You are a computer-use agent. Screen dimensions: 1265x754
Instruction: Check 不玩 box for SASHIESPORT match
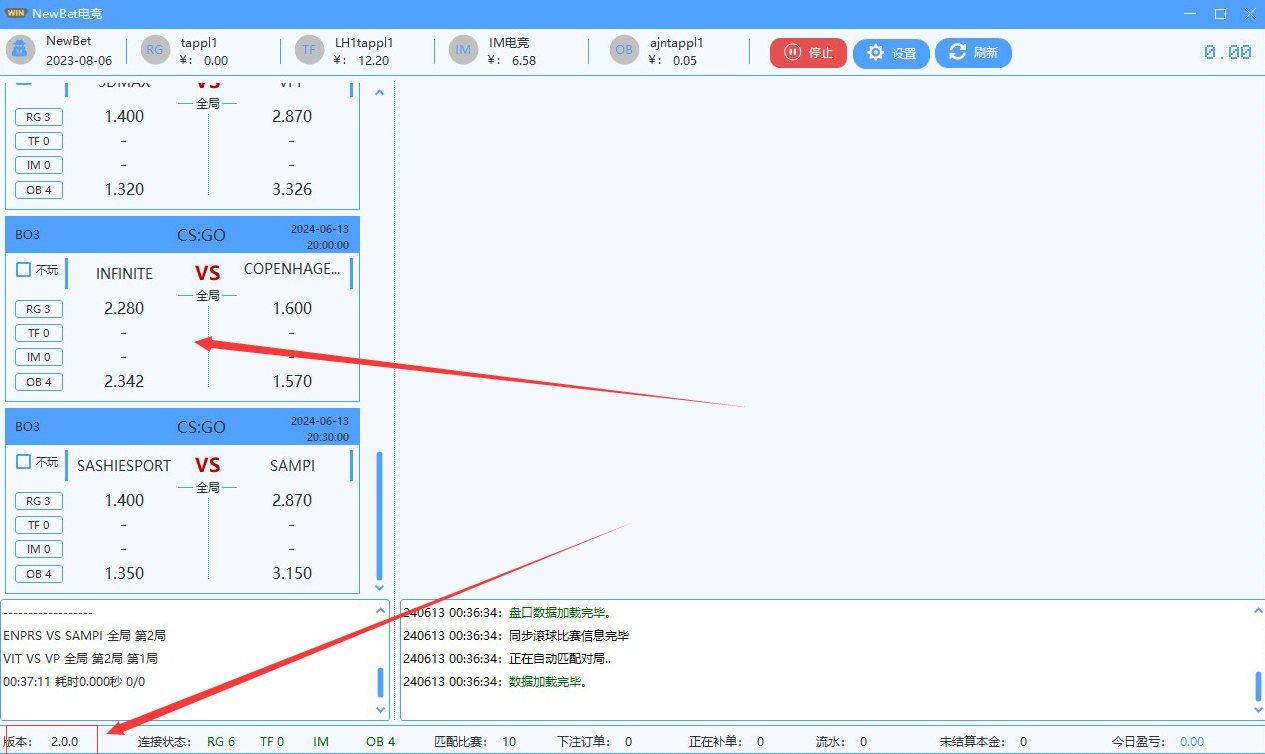24,462
